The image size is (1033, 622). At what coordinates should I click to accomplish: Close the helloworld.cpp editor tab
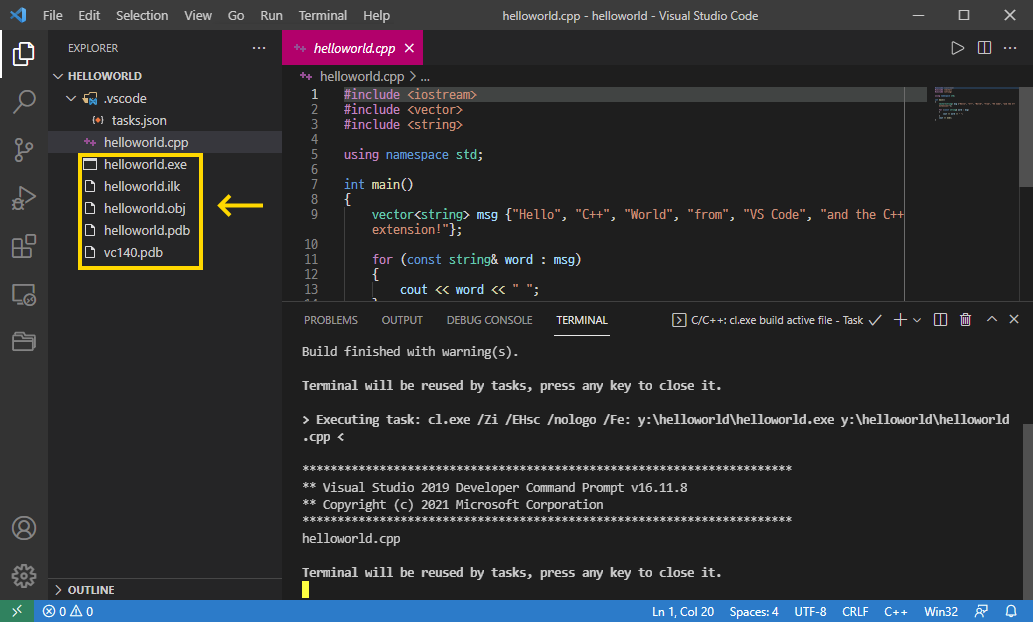pyautogui.click(x=409, y=48)
